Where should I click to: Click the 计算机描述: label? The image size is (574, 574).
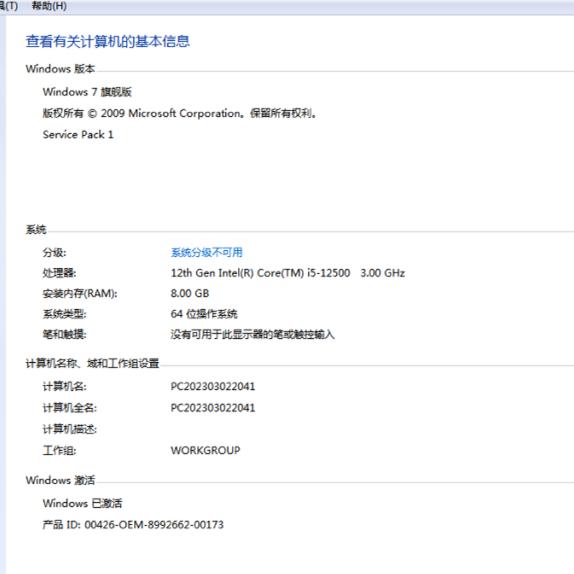pos(70,429)
